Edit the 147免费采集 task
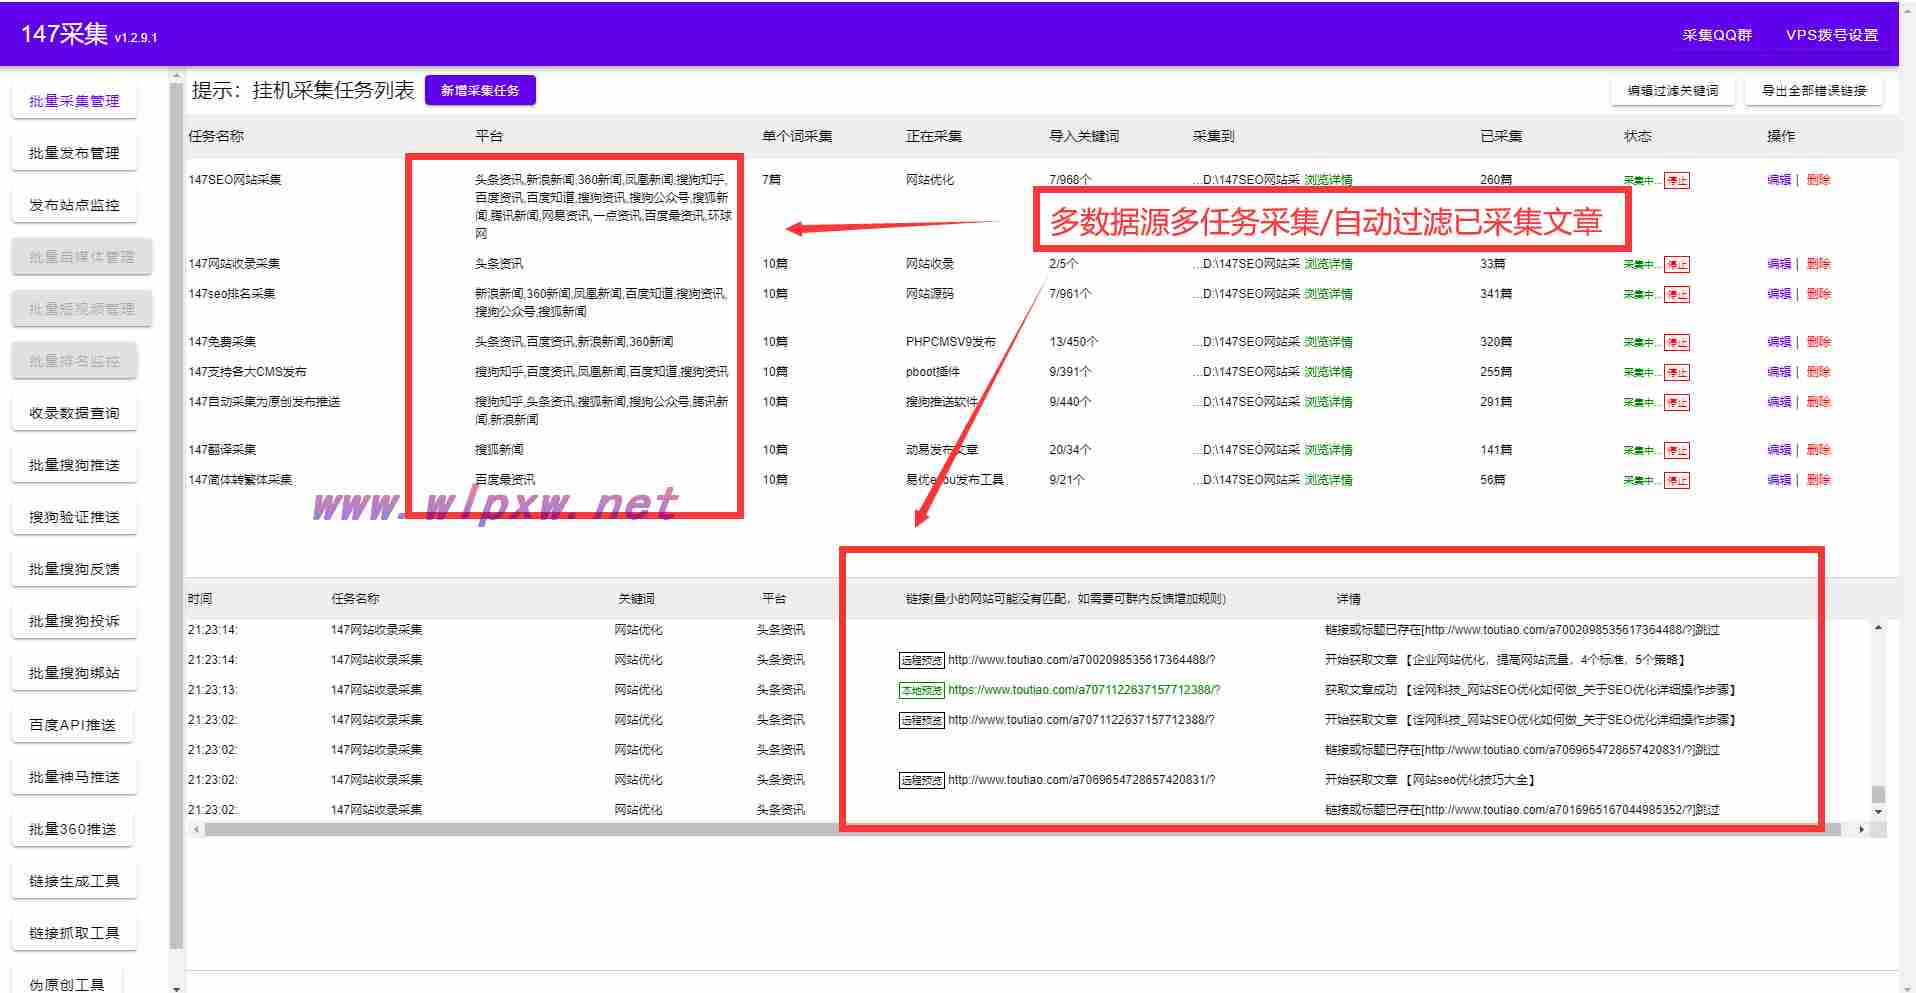1916x993 pixels. pos(1779,342)
